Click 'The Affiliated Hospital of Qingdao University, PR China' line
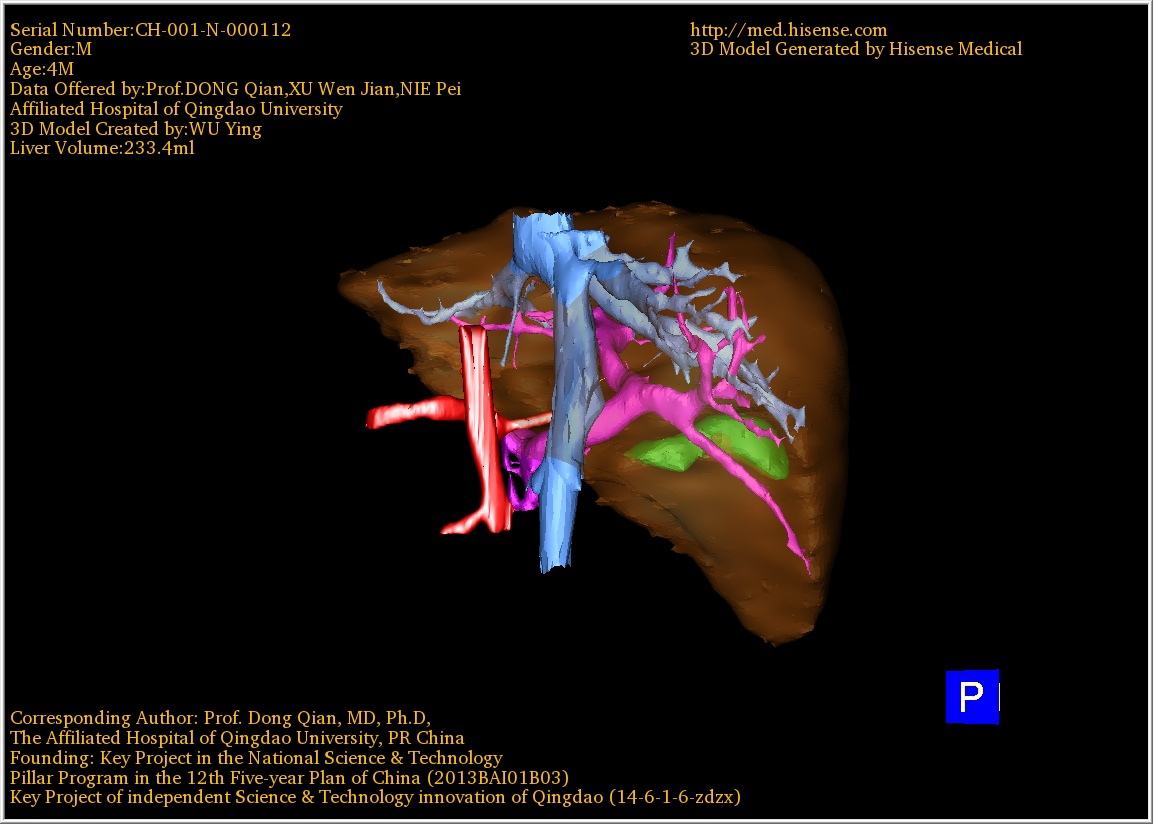The image size is (1153, 824). [x=237, y=738]
